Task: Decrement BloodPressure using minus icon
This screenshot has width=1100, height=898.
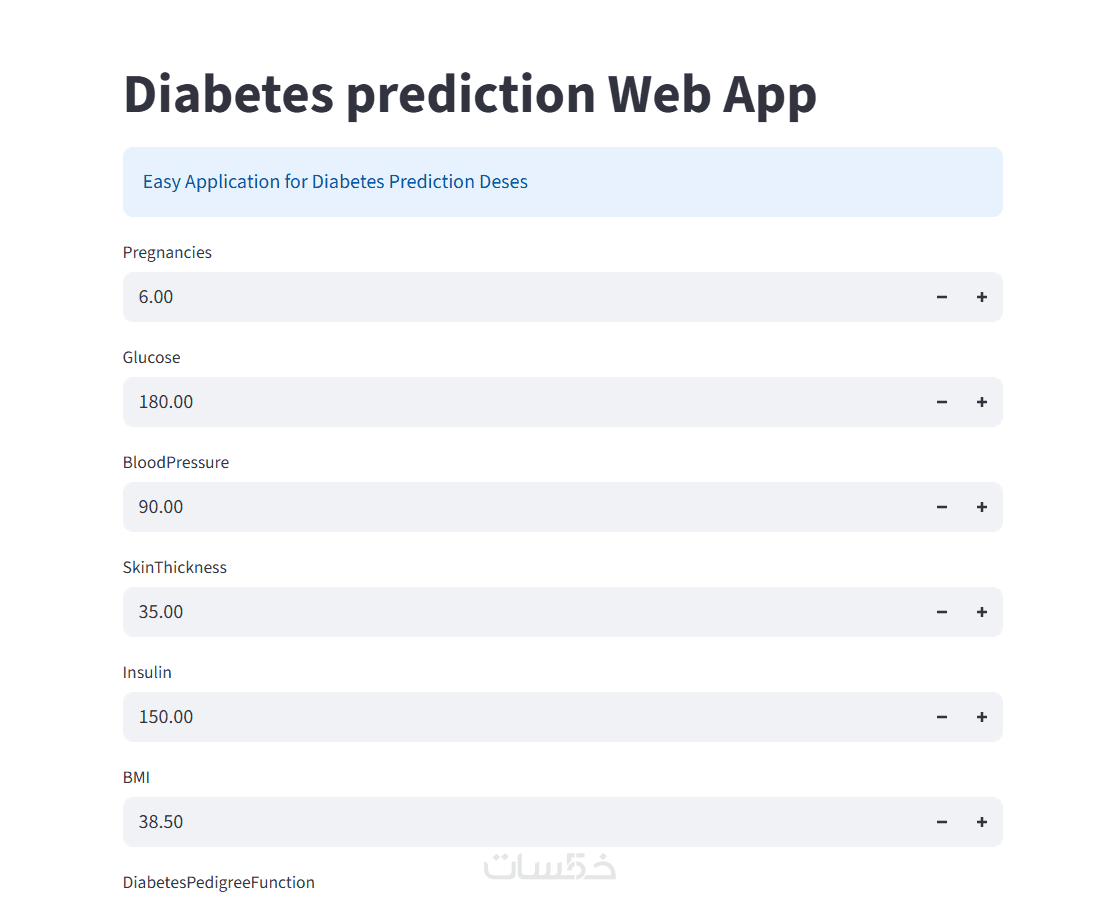Action: [942, 507]
